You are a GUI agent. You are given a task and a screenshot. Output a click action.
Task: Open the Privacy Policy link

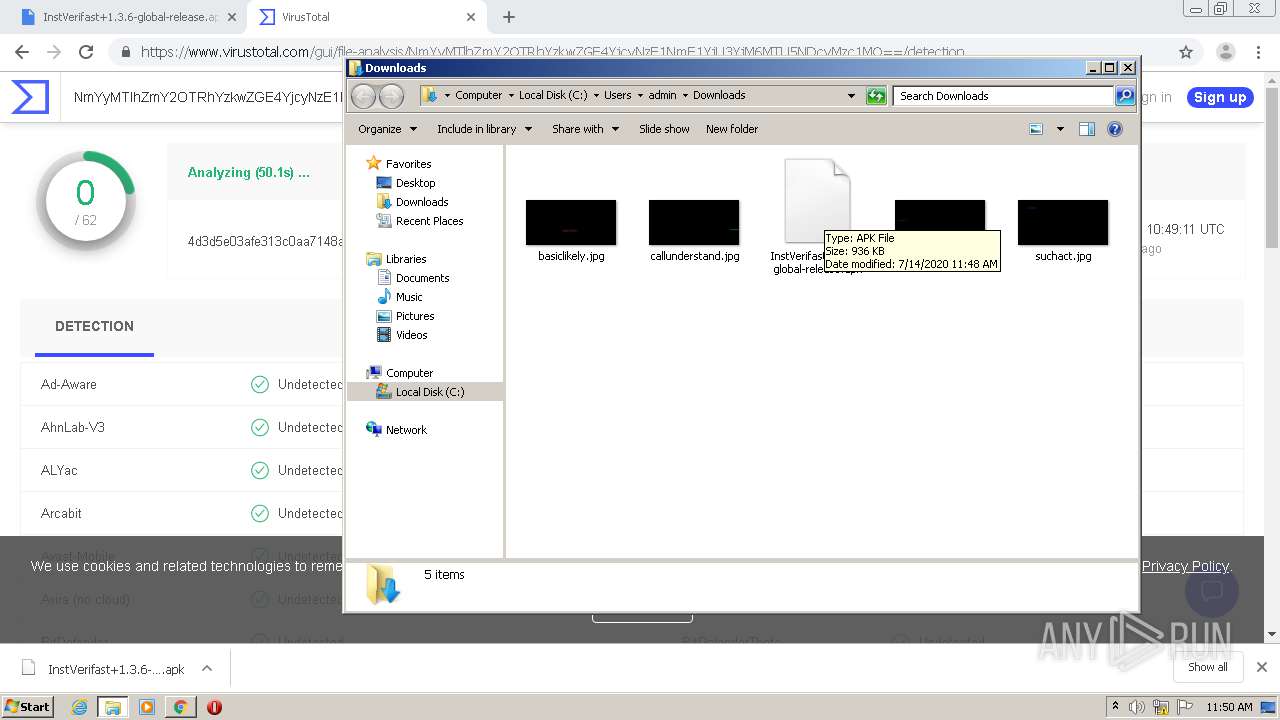click(1185, 566)
